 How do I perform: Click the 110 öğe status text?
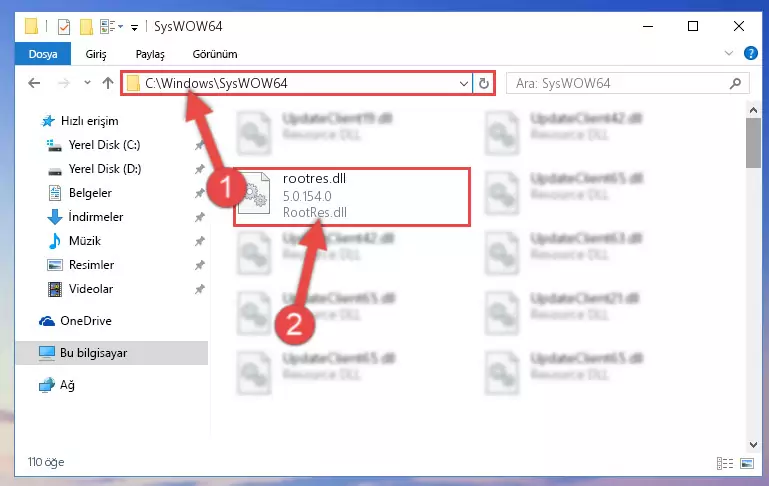[x=46, y=462]
